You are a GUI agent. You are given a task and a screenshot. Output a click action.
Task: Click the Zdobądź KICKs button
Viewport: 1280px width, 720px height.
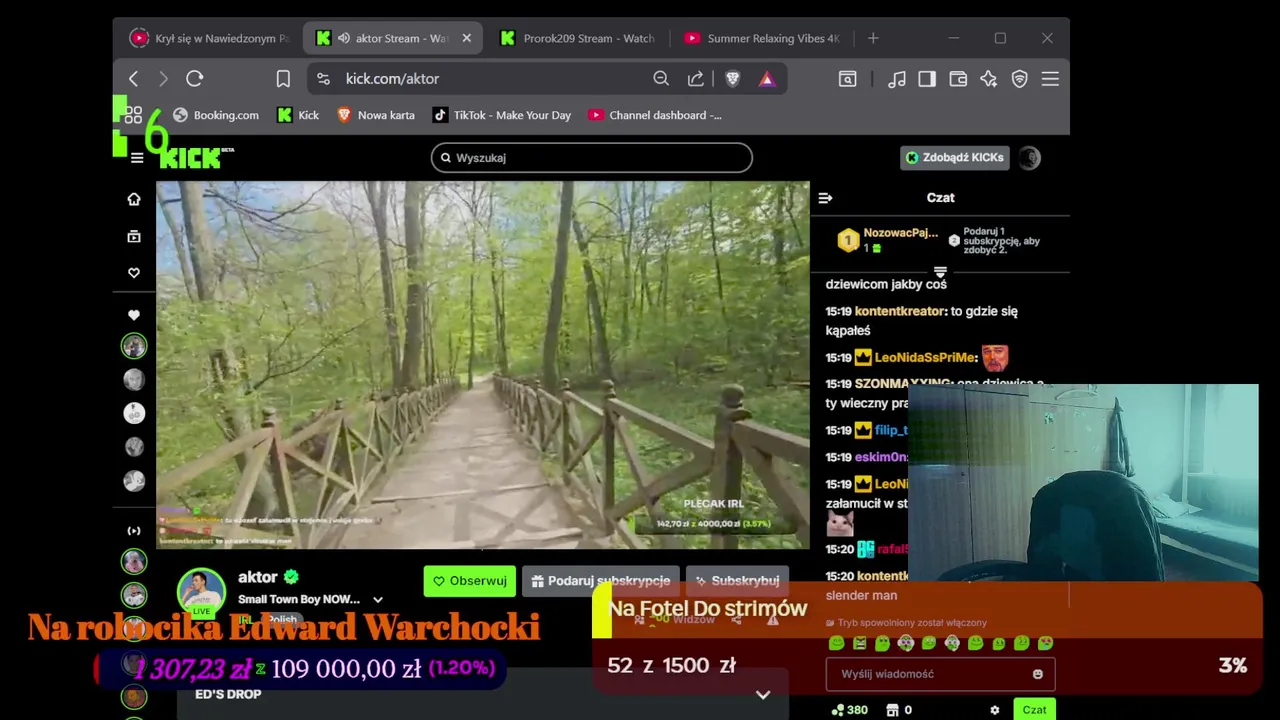955,157
